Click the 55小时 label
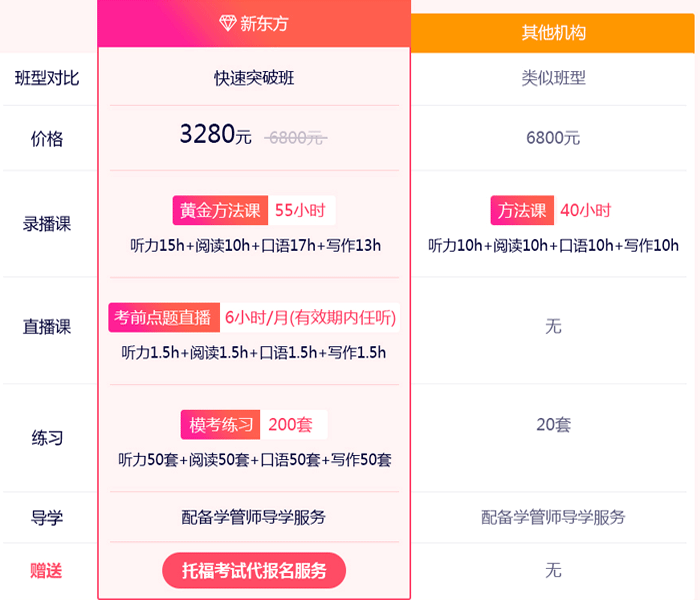 [300, 210]
